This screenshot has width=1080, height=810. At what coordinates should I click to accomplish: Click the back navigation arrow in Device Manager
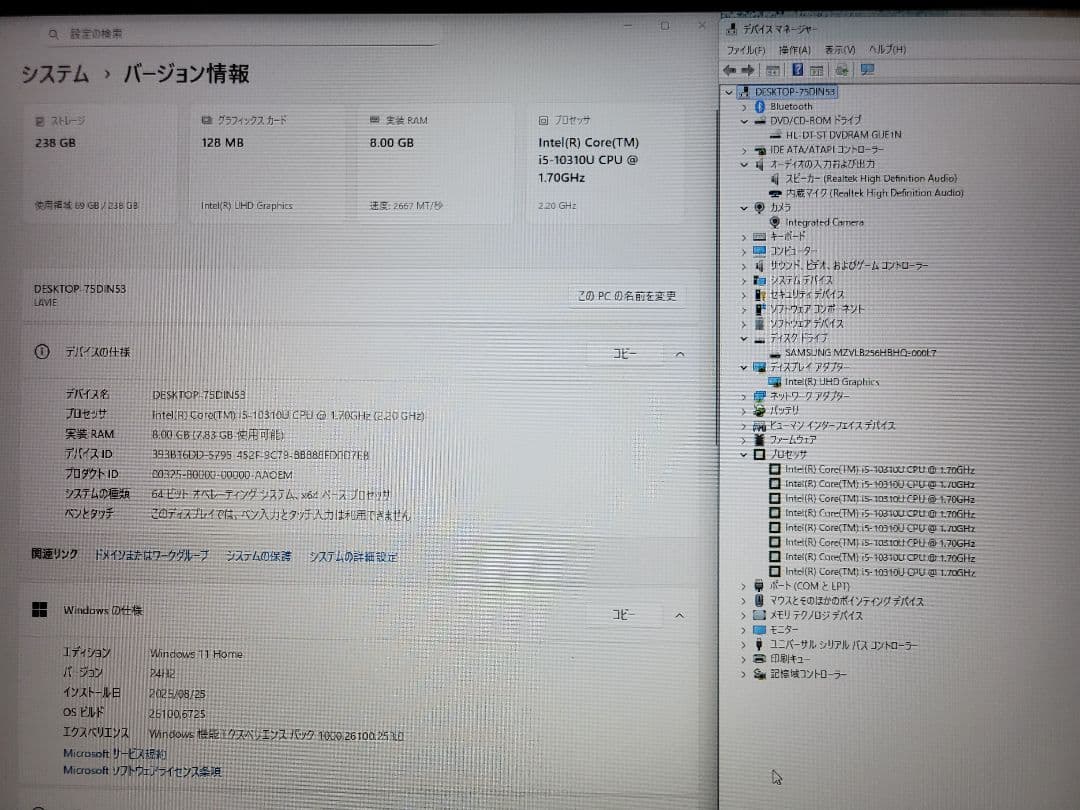(730, 69)
